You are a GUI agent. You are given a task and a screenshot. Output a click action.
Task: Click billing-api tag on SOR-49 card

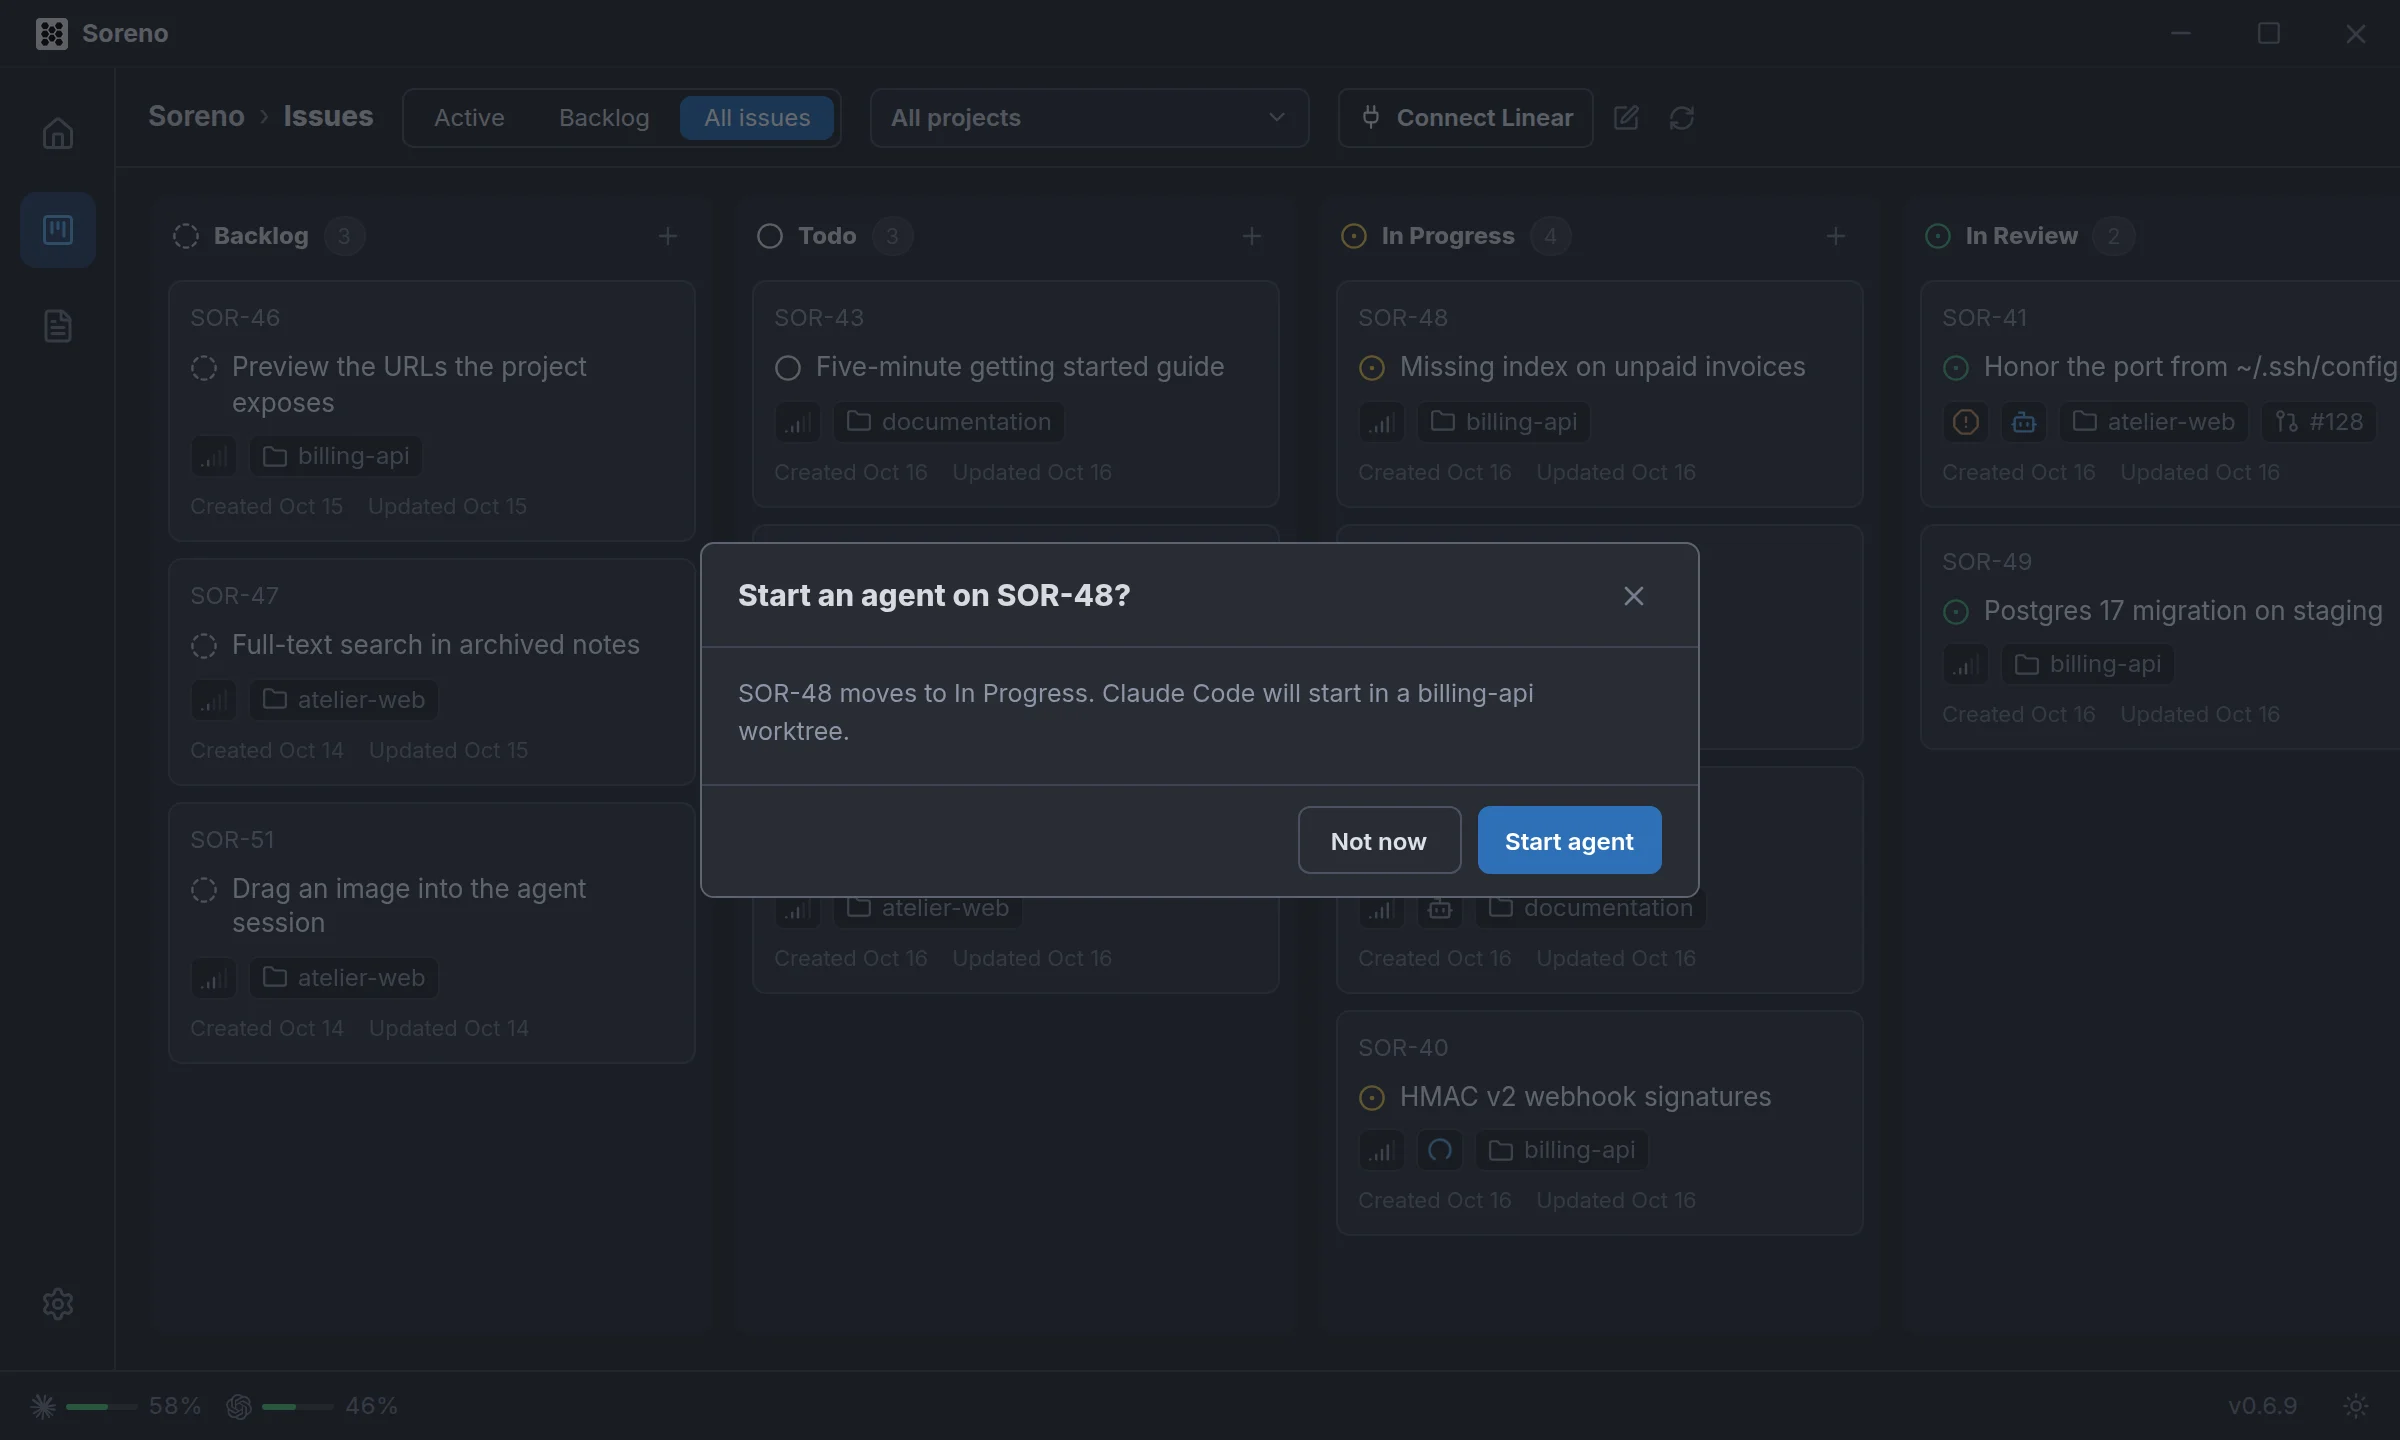(2088, 664)
